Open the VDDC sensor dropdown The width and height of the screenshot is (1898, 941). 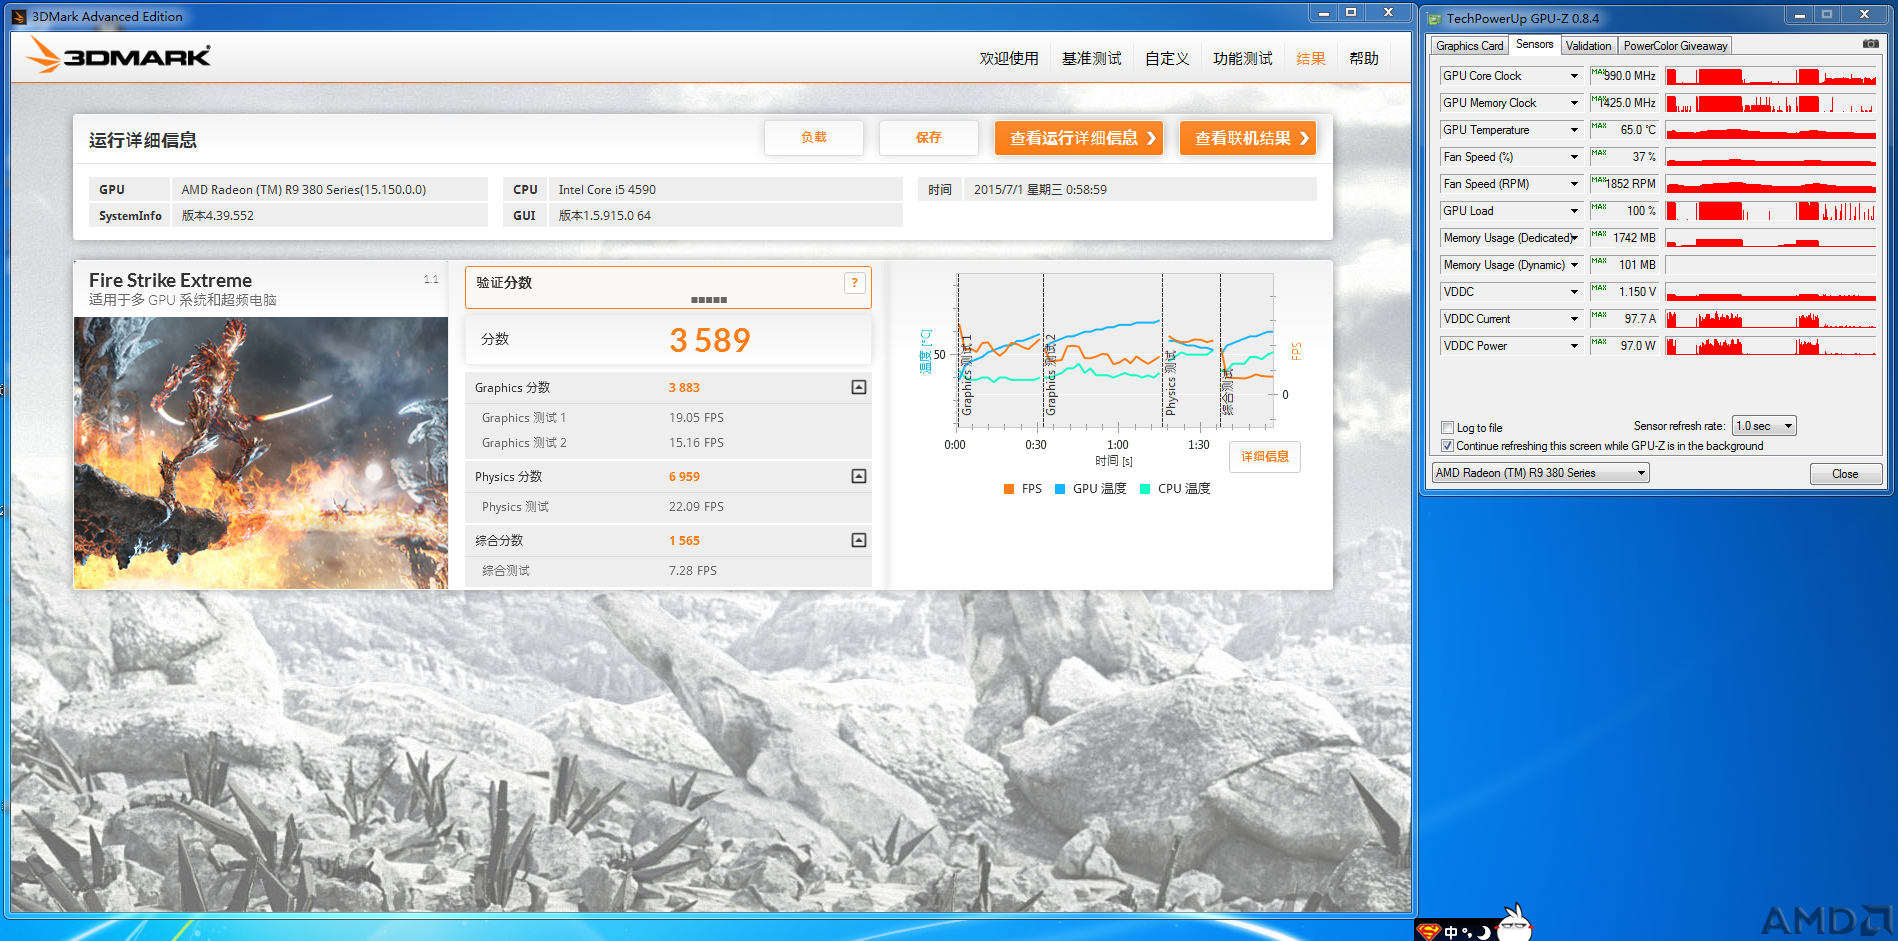tap(1574, 292)
